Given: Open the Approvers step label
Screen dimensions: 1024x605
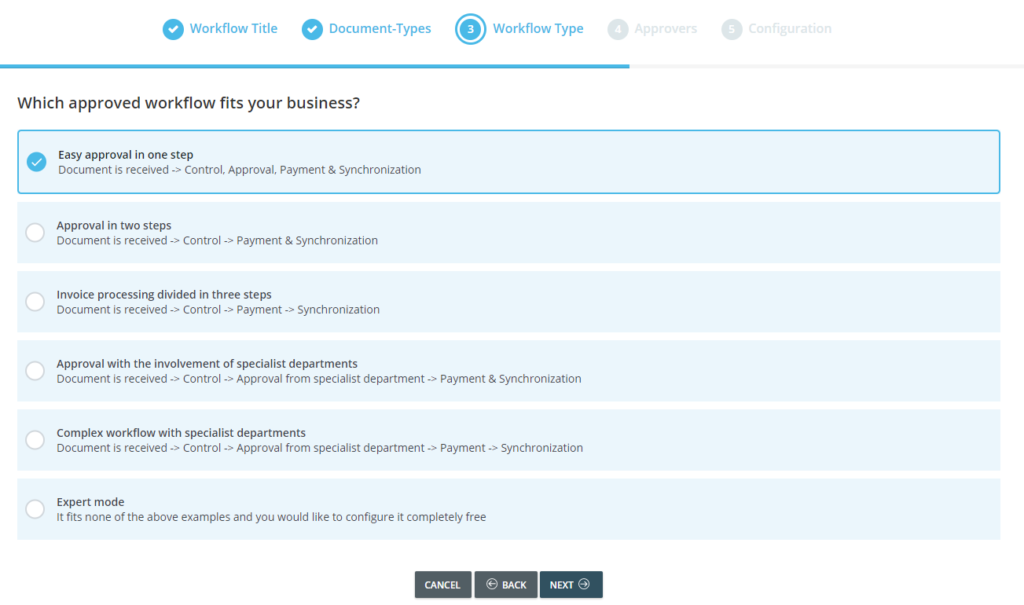Looking at the screenshot, I should pyautogui.click(x=665, y=29).
